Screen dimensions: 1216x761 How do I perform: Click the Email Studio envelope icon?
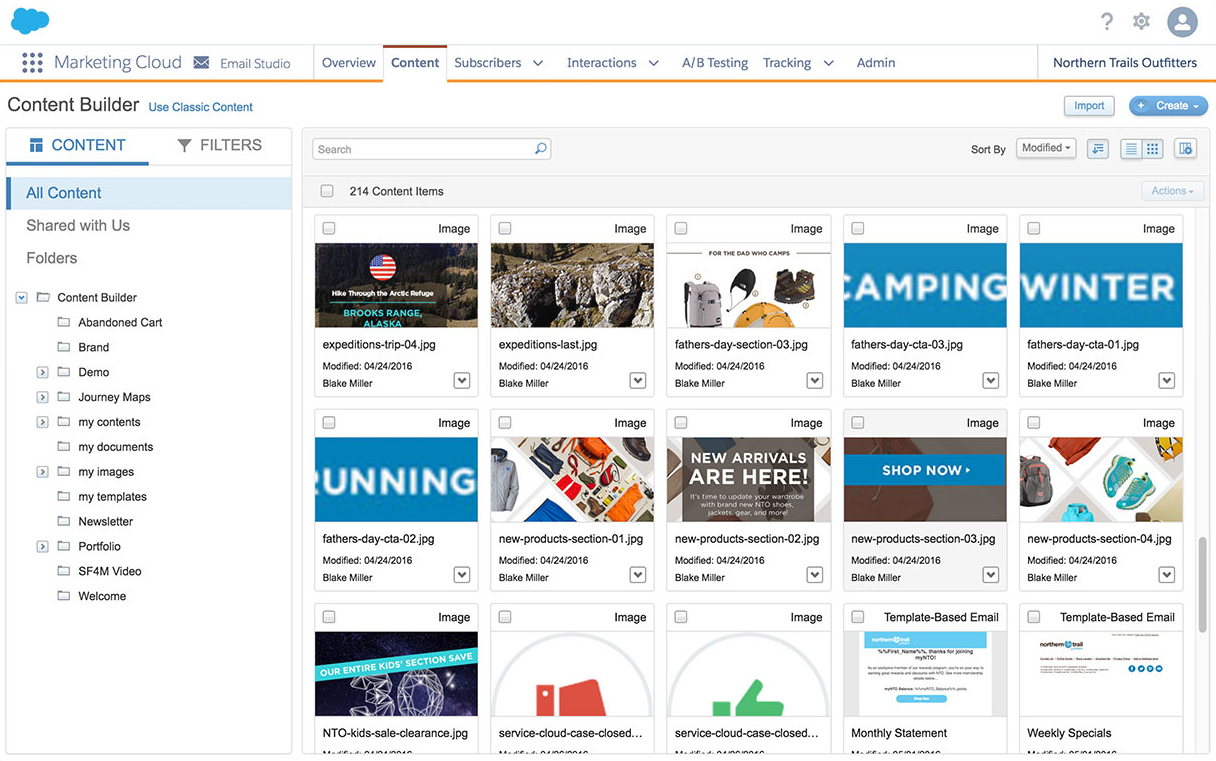point(201,62)
